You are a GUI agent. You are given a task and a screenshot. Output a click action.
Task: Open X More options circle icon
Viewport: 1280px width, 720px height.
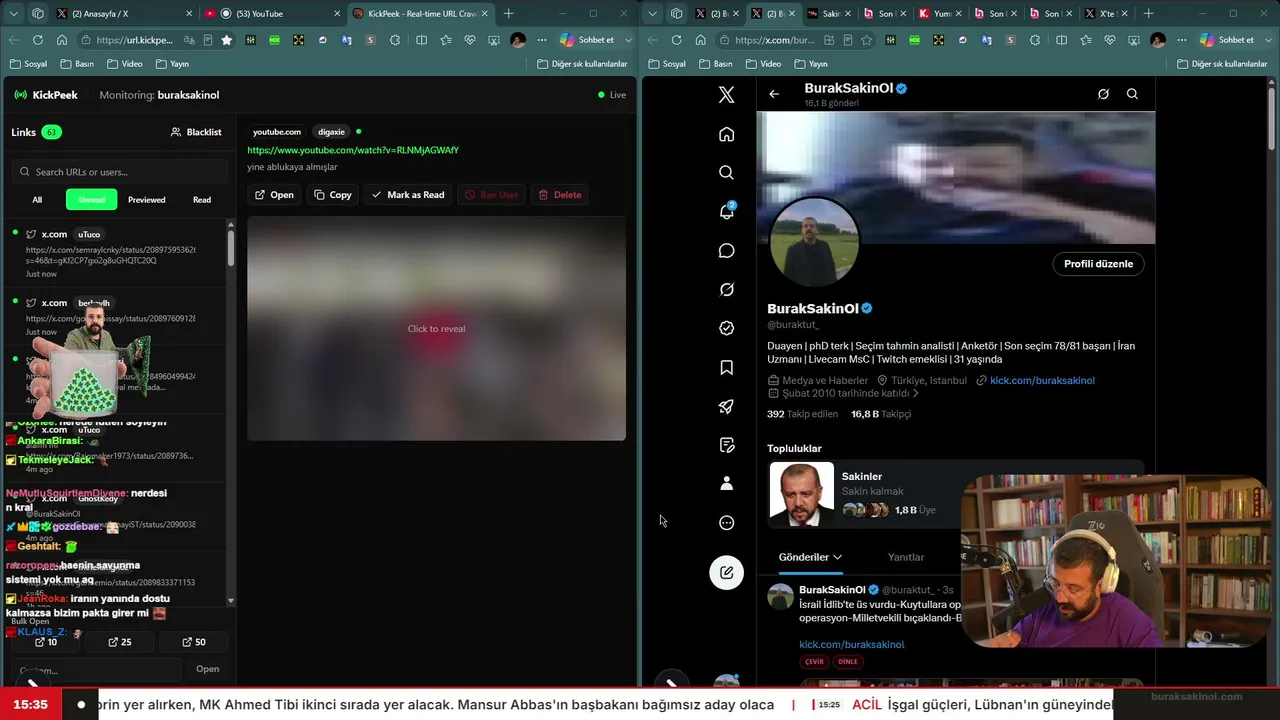(x=727, y=523)
